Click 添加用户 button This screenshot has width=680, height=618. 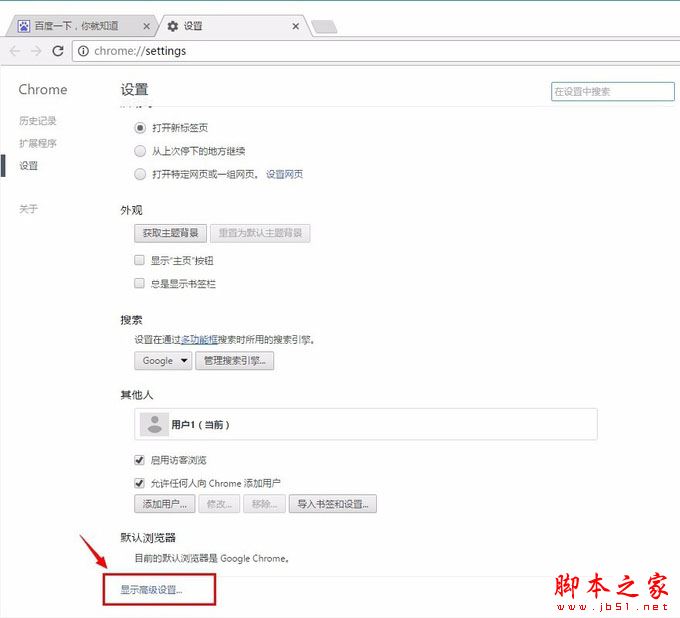[x=165, y=504]
